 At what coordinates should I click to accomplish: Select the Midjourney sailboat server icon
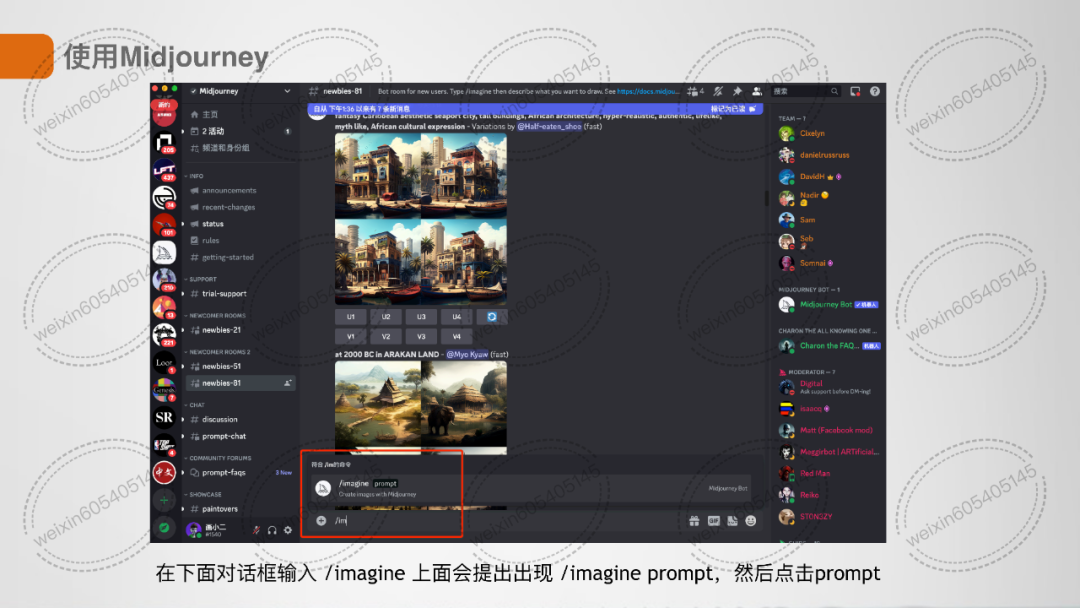point(164,253)
